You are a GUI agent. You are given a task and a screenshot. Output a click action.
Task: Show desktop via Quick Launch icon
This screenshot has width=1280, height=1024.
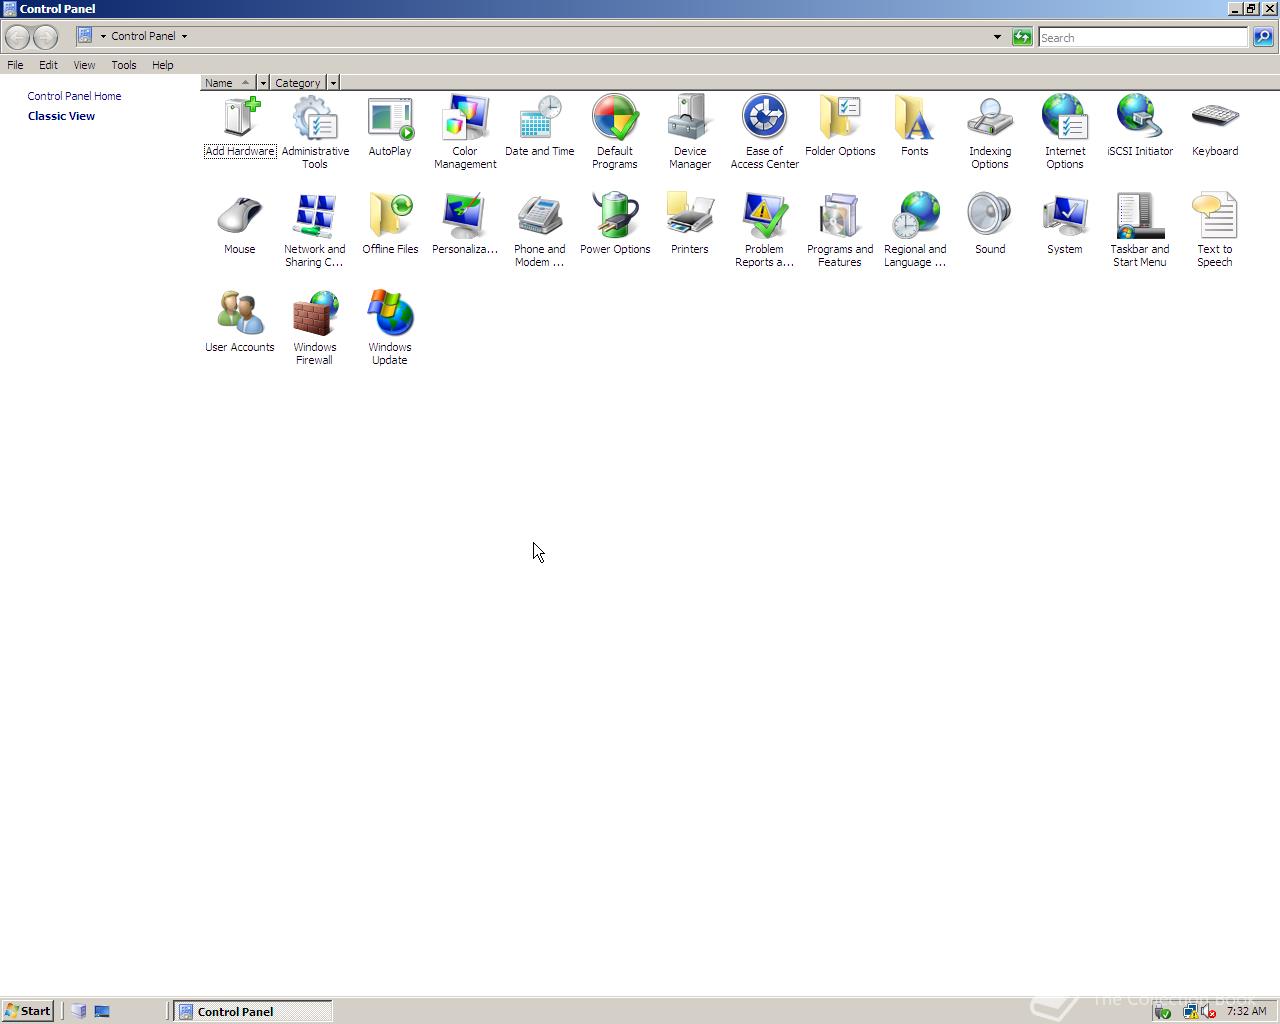tap(102, 1011)
